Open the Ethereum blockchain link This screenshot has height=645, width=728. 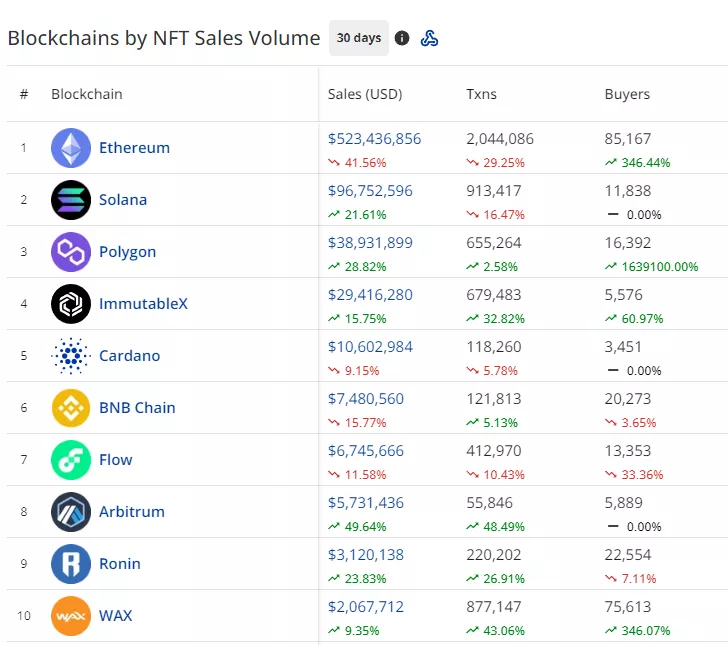(134, 148)
